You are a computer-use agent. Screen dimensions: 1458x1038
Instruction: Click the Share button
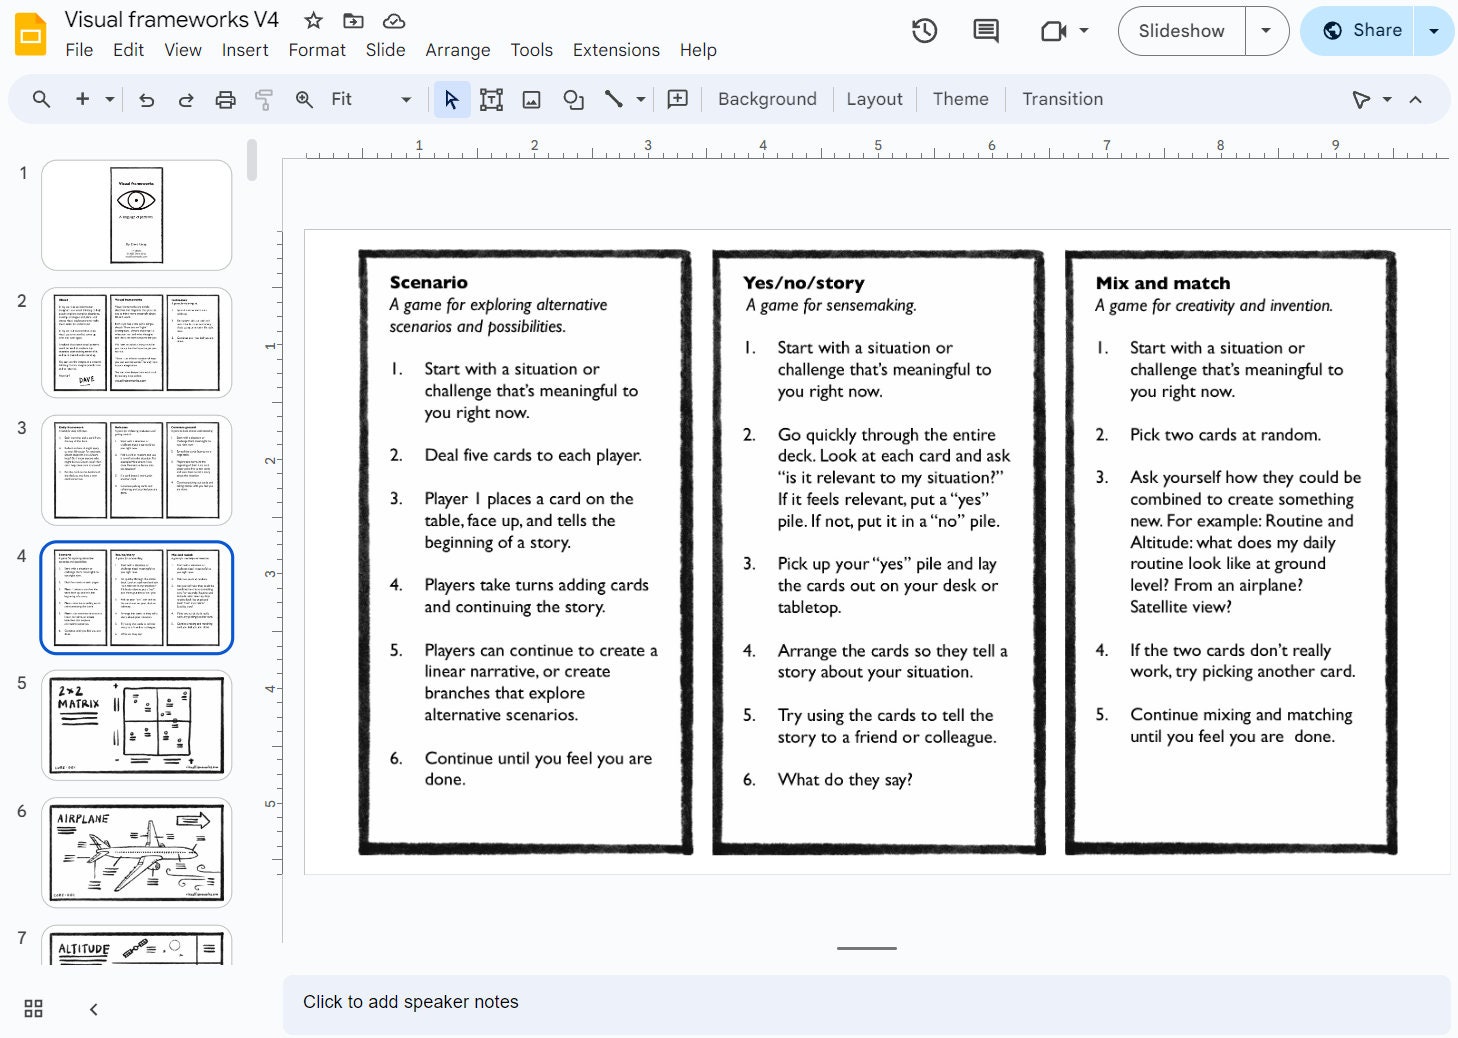pos(1360,30)
